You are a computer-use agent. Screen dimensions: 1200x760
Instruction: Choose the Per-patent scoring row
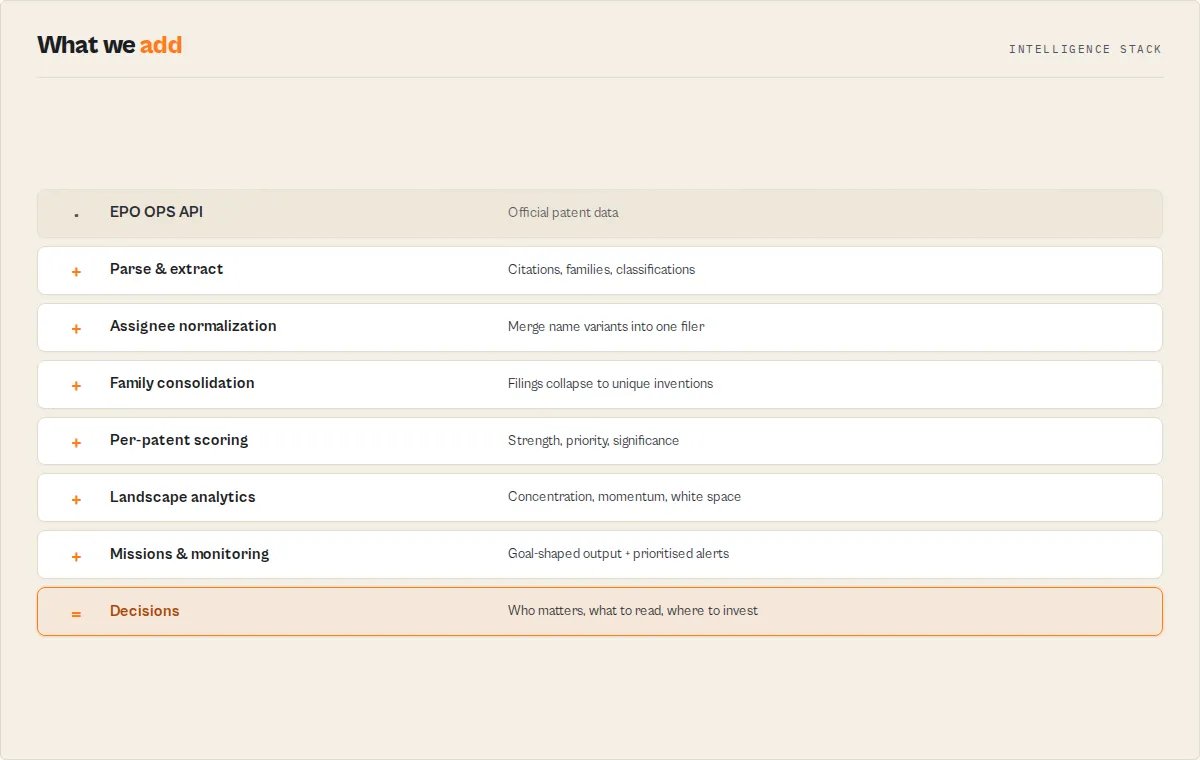[x=600, y=441]
